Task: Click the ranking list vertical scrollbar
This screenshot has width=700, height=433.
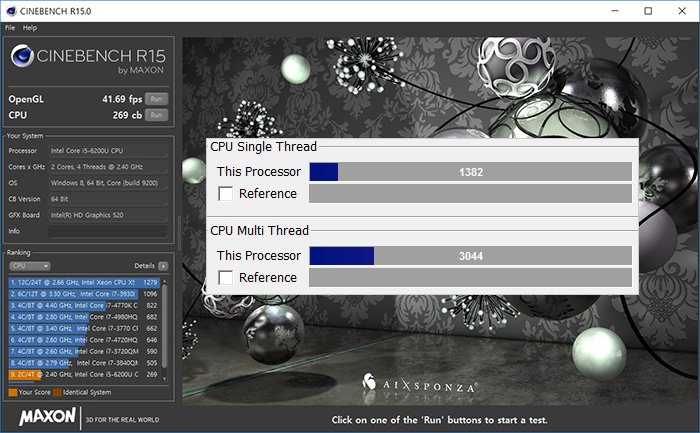Action: [164, 326]
